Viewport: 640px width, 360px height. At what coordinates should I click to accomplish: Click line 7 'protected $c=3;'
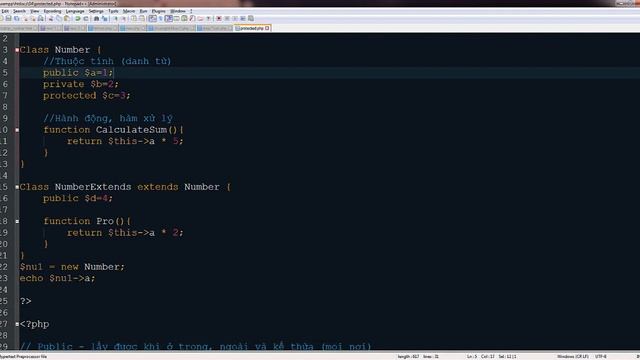(x=87, y=96)
